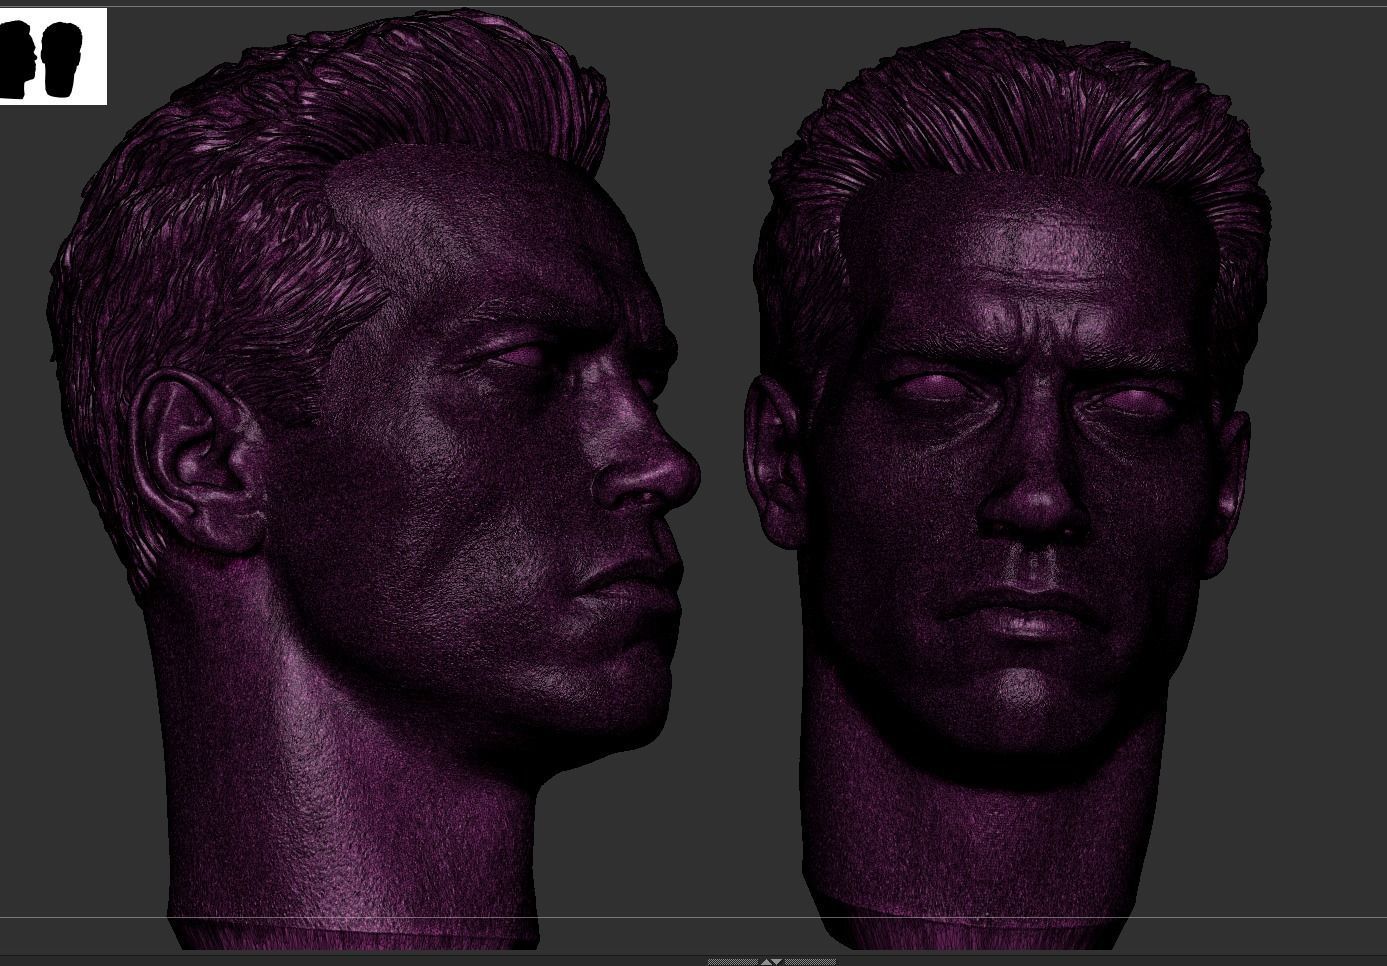The width and height of the screenshot is (1387, 966).
Task: Expand the bottom tray using the divider arrows
Action: pos(771,961)
